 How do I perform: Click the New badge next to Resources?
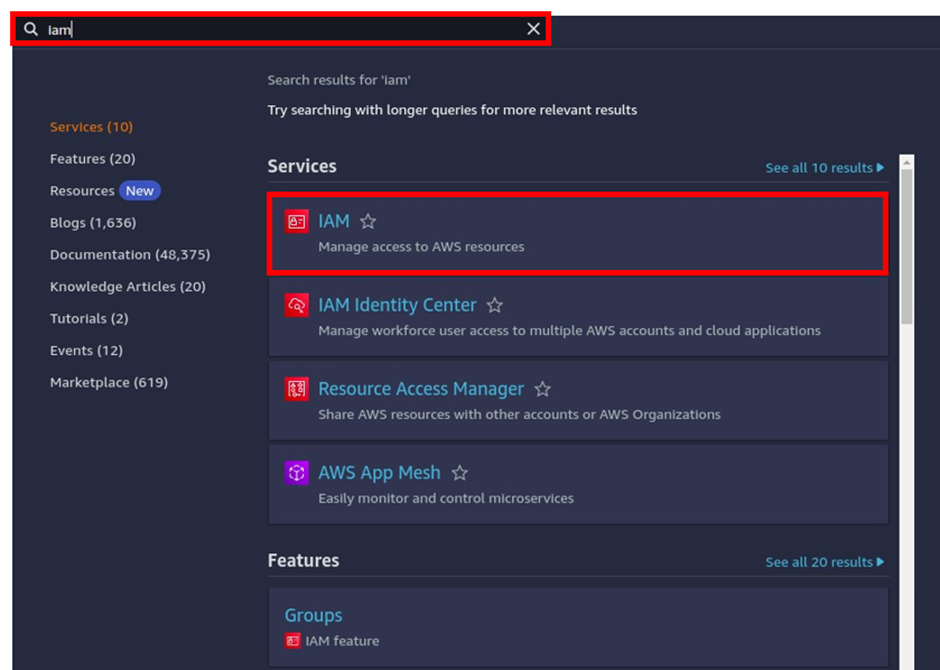tap(140, 191)
